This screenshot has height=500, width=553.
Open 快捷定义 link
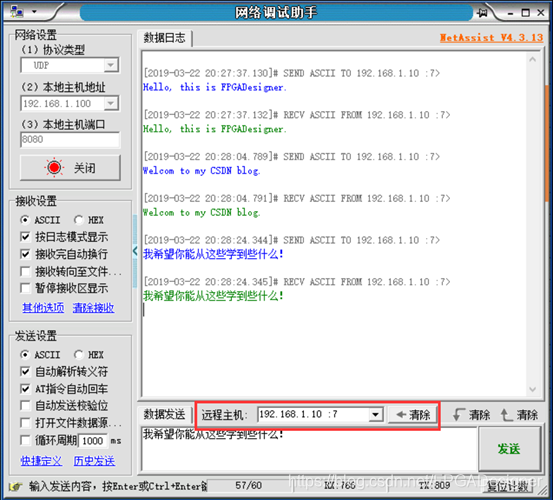coord(41,461)
